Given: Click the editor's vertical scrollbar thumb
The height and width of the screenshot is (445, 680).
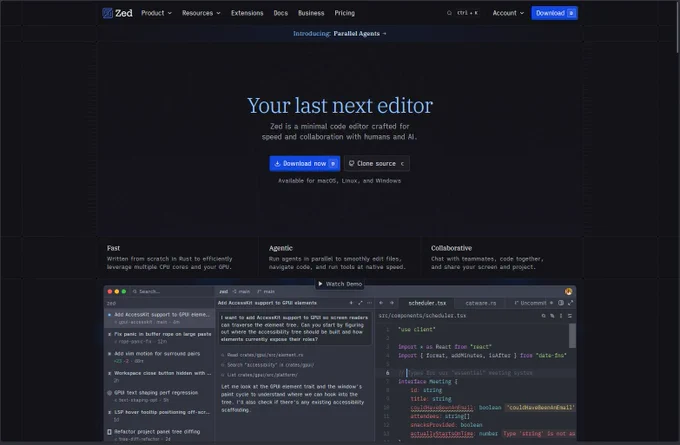Looking at the screenshot, I should (x=572, y=335).
